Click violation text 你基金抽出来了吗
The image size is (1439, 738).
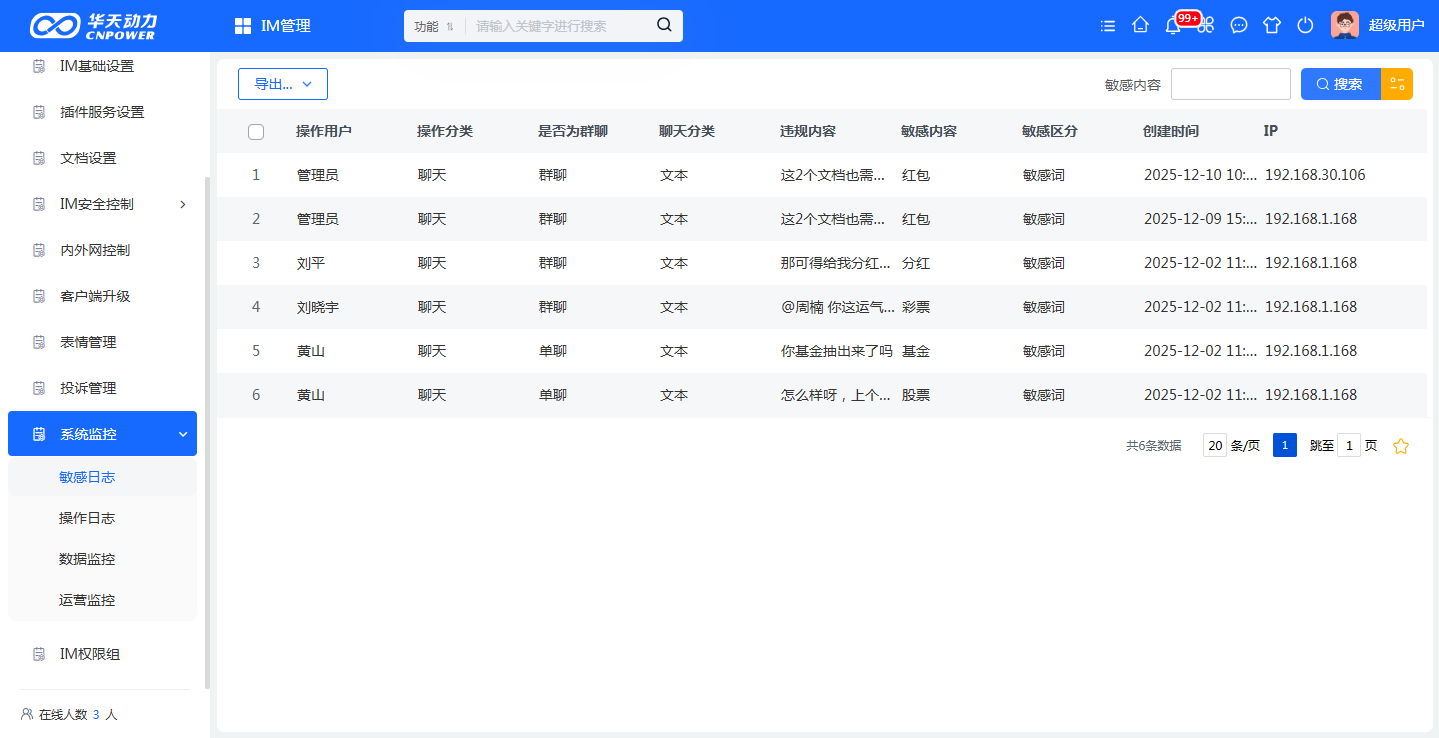837,351
